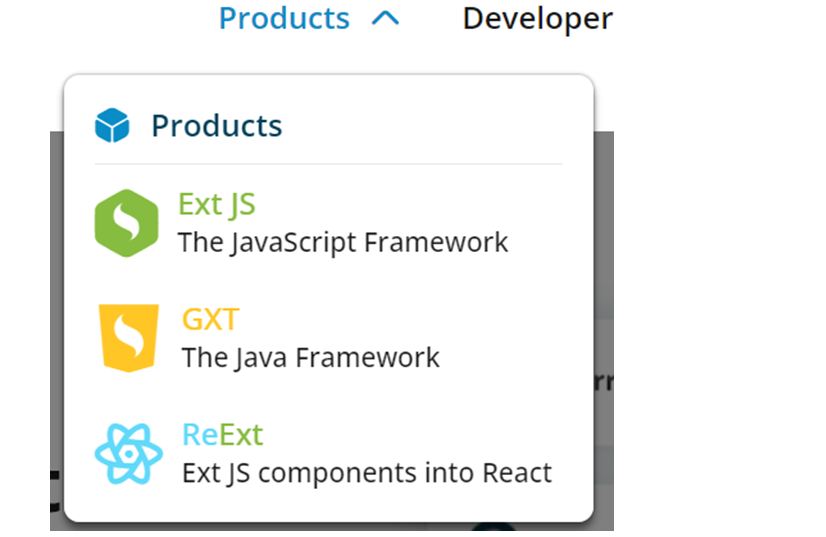Open the Developer menu in navigation bar

[x=537, y=18]
